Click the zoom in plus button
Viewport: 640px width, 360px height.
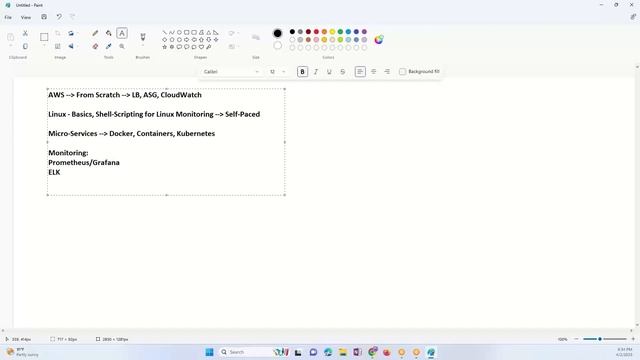633,339
